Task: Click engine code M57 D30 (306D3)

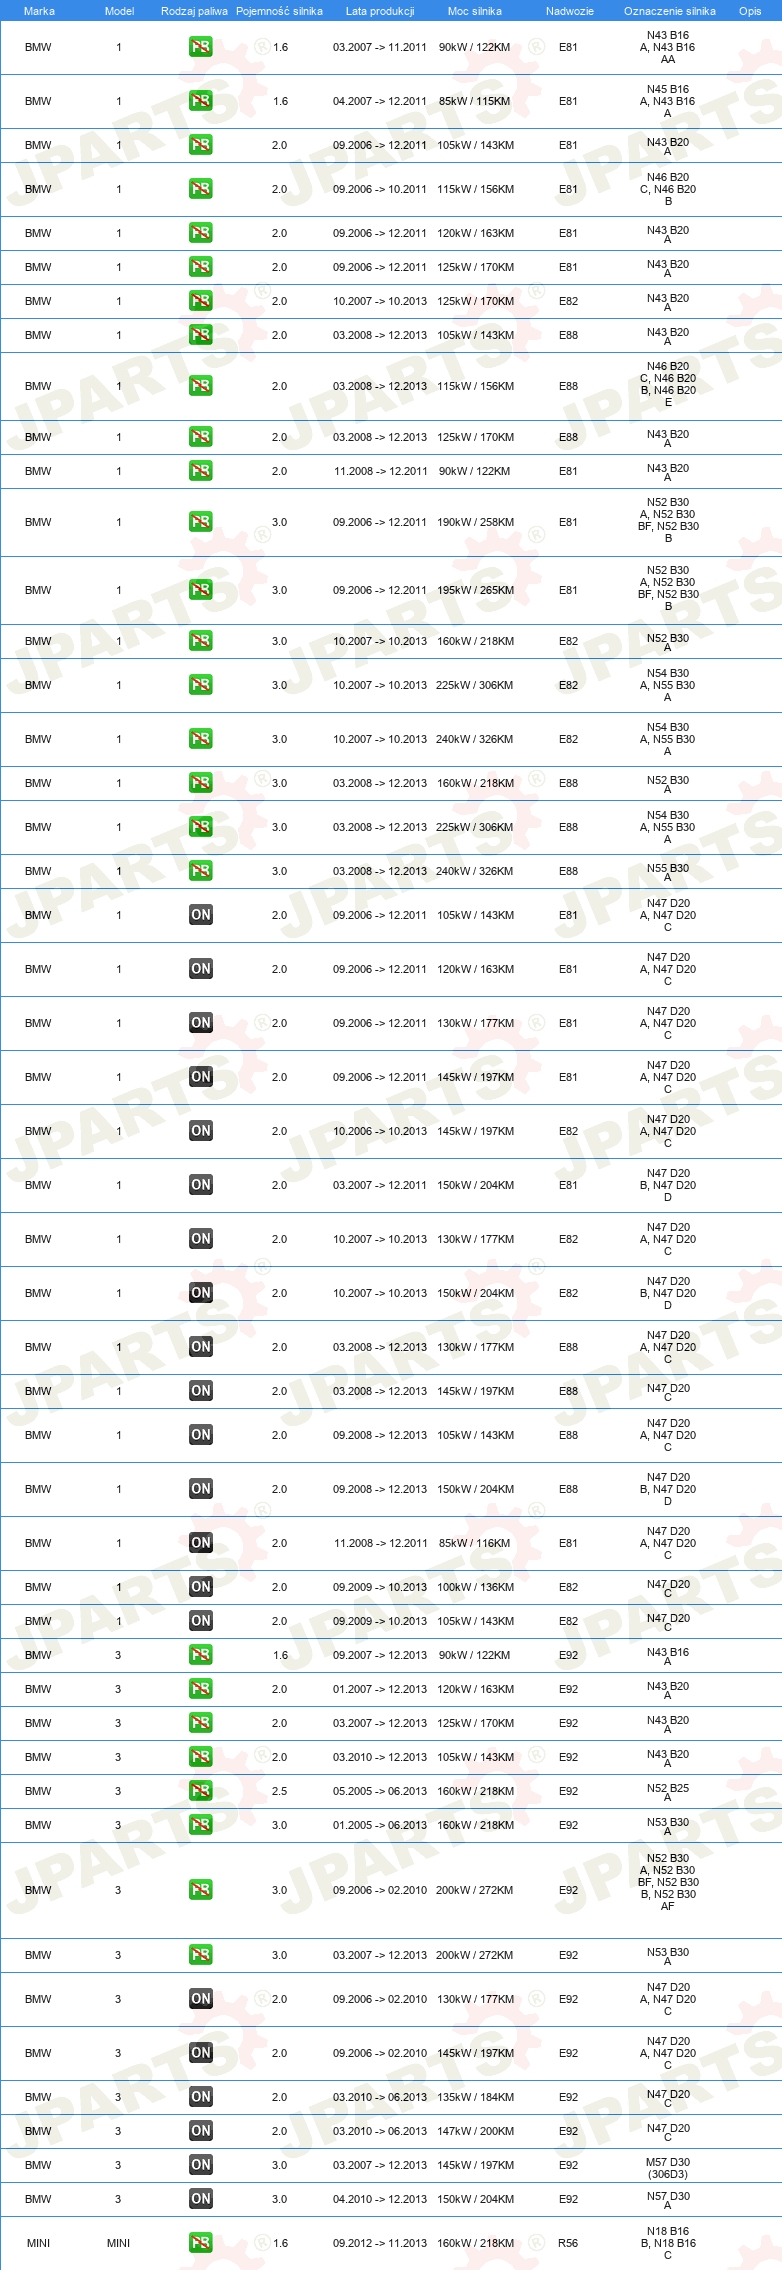Action: coord(668,2168)
